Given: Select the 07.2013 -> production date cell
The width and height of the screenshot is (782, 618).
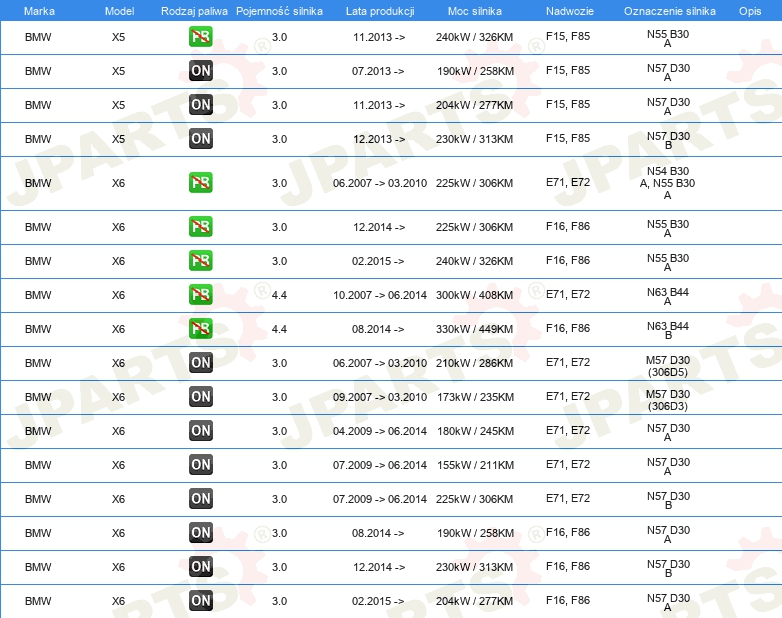Looking at the screenshot, I should pyautogui.click(x=378, y=71).
